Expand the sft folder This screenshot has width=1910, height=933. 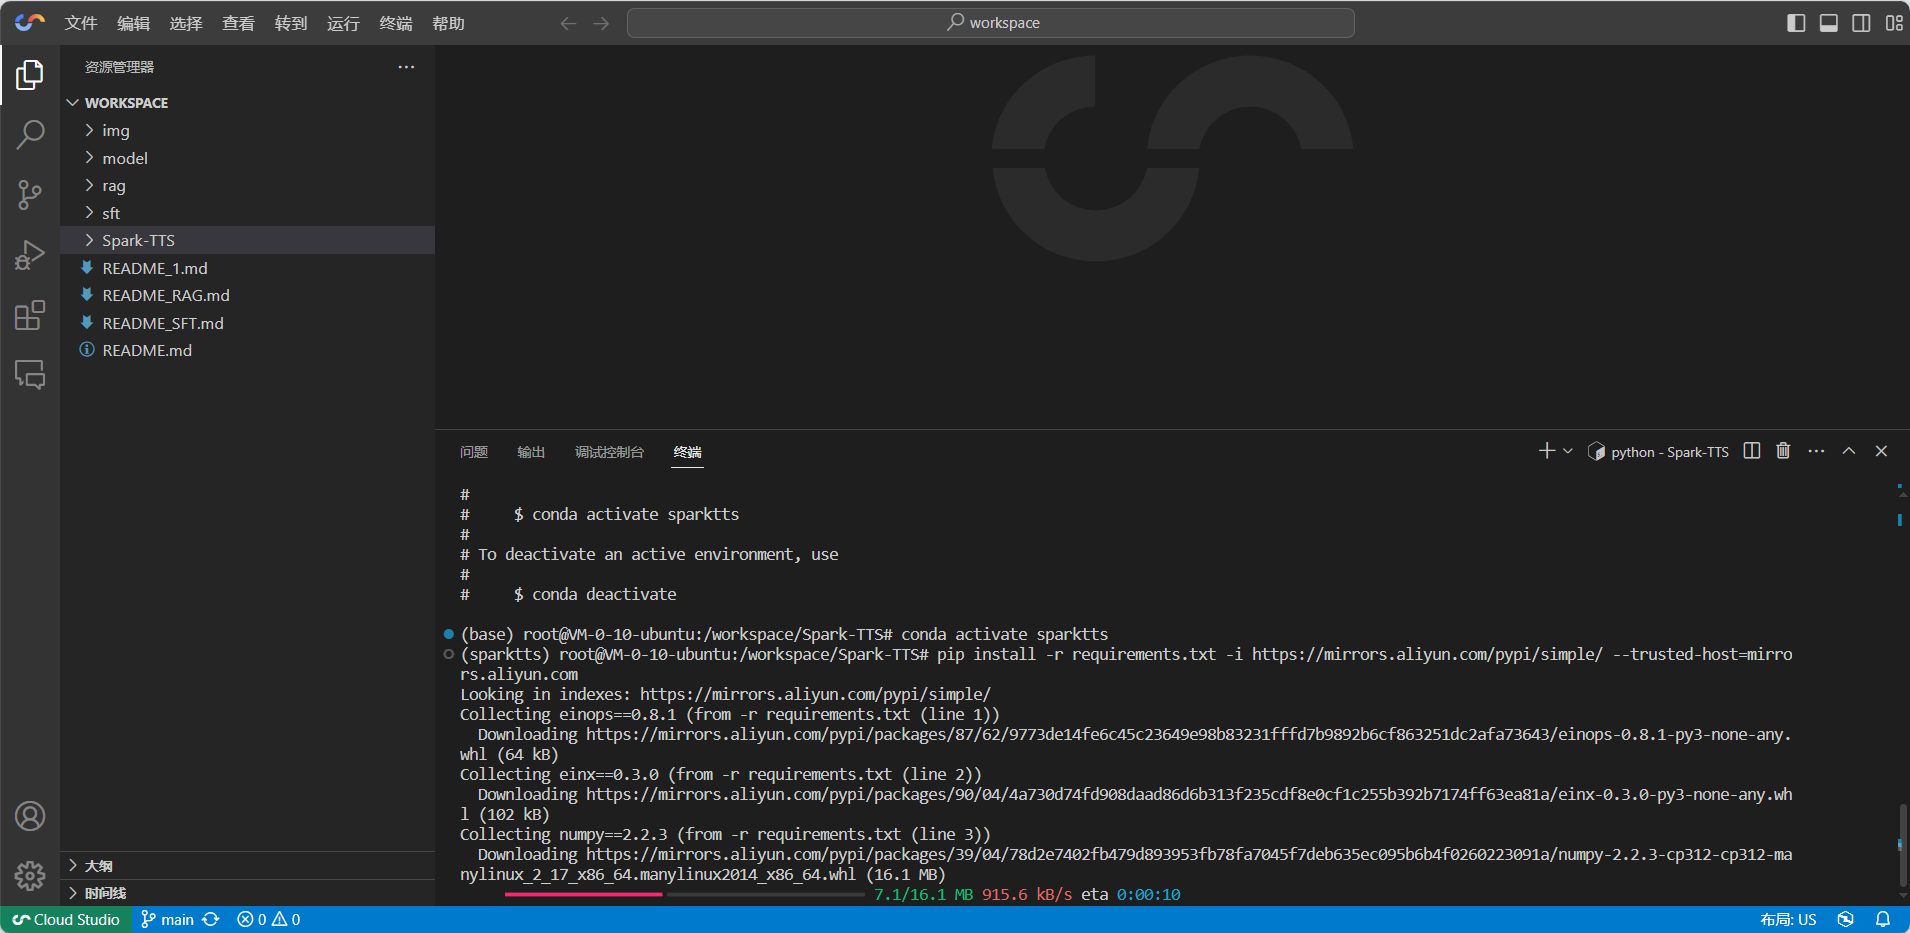247,213
